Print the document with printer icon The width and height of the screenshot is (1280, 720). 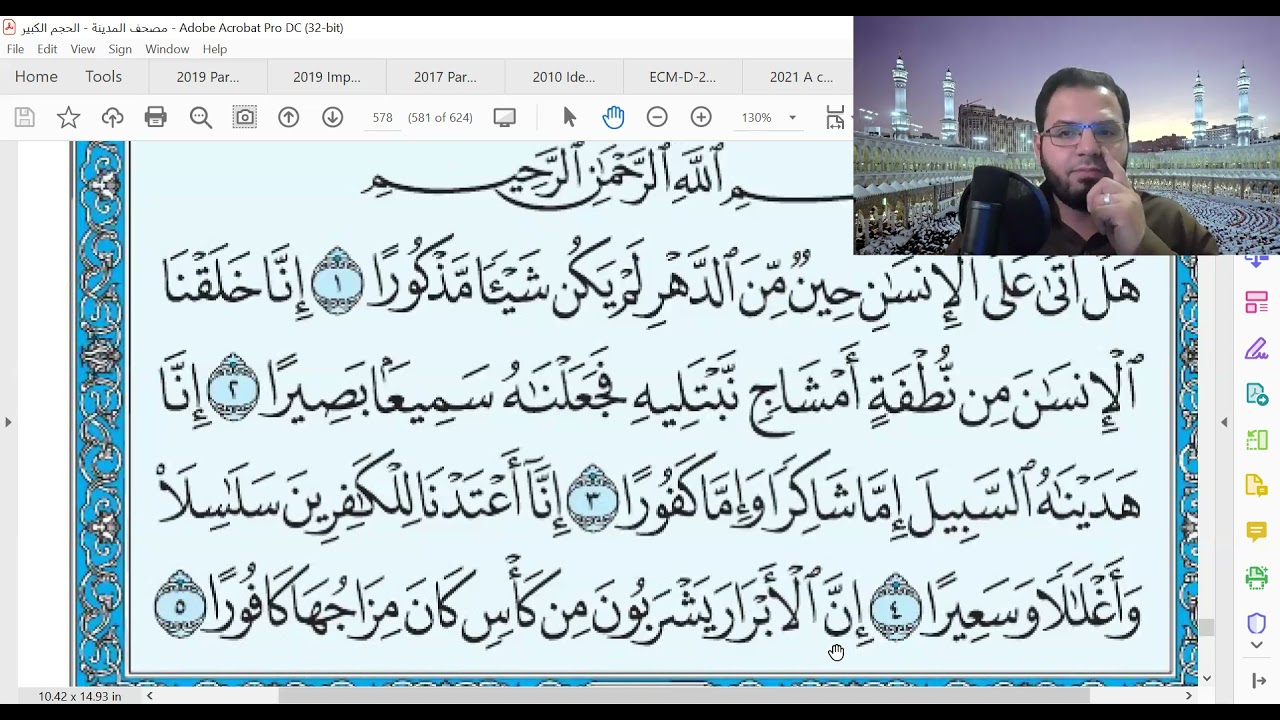click(155, 118)
